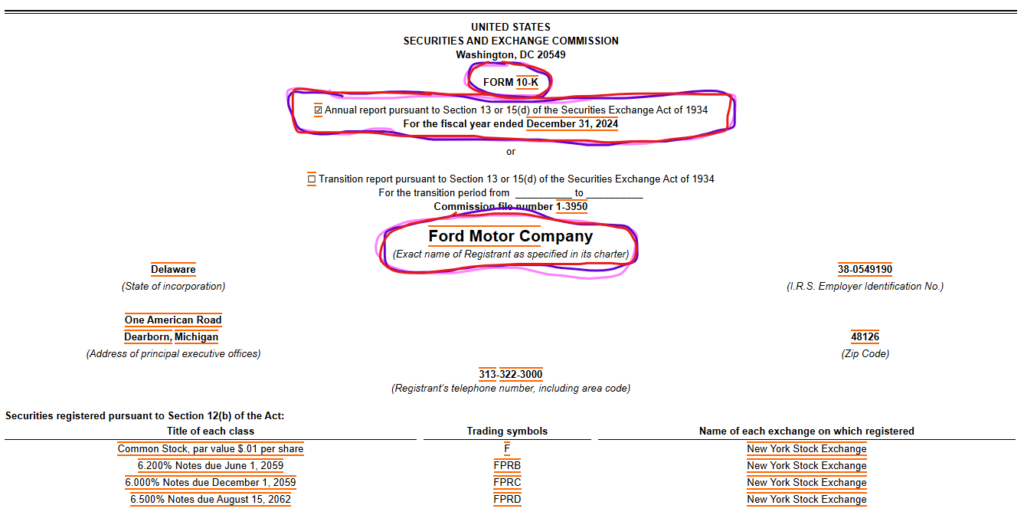Click the Ford Motor Company registrant name
This screenshot has width=1024, height=525.
pos(511,236)
